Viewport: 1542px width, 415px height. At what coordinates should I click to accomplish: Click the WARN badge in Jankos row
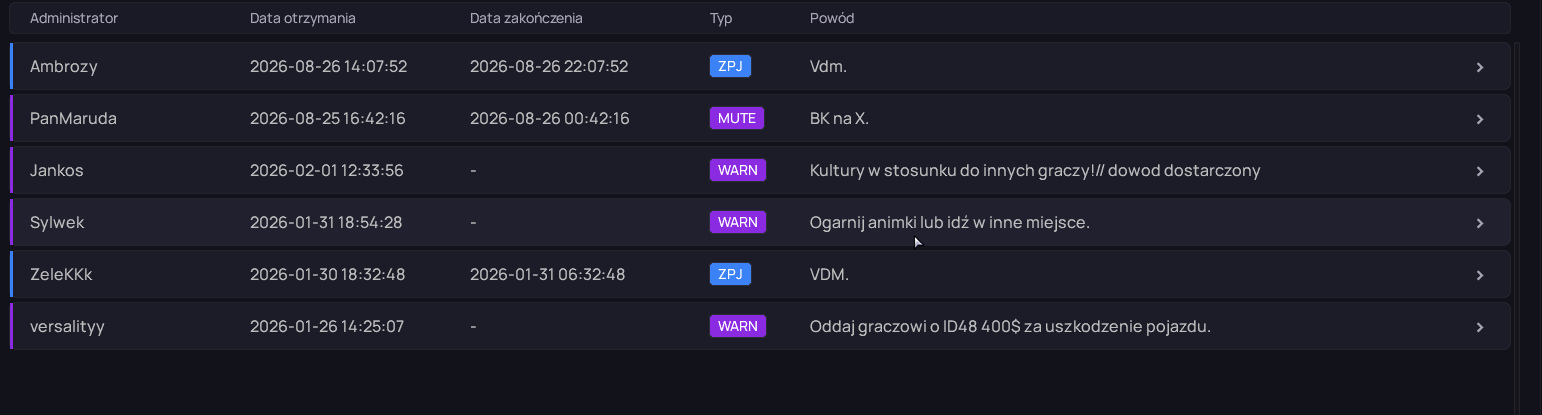738,170
